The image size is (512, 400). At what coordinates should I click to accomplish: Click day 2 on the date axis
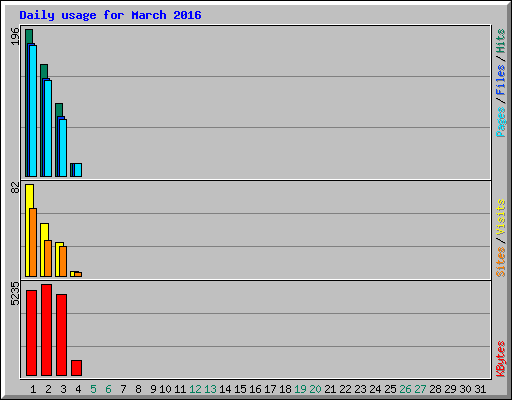[48, 389]
